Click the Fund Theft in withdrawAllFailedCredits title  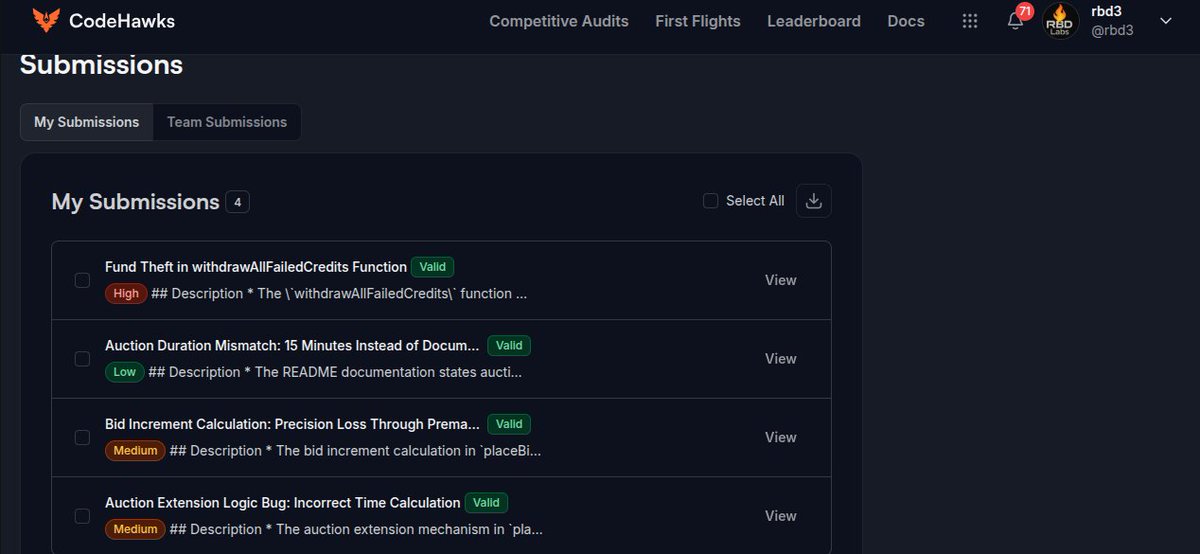tap(256, 267)
